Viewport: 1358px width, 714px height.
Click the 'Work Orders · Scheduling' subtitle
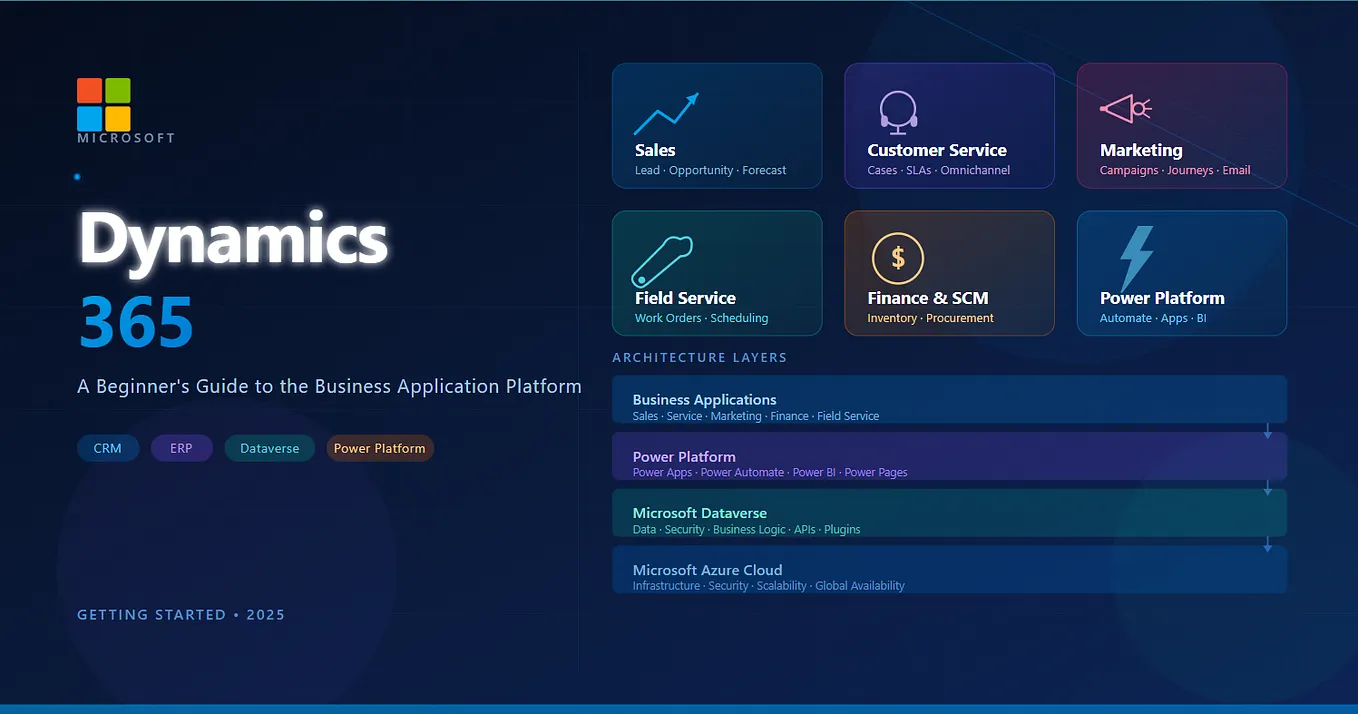[x=702, y=318]
